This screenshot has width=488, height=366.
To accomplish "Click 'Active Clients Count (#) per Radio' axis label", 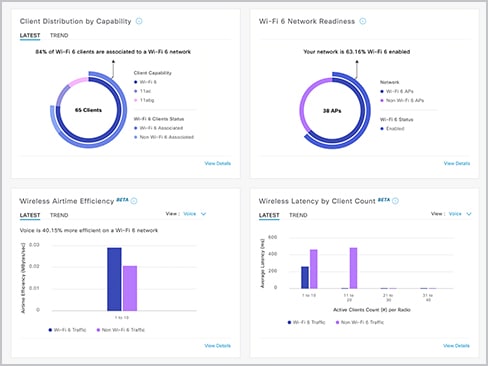I will [372, 310].
